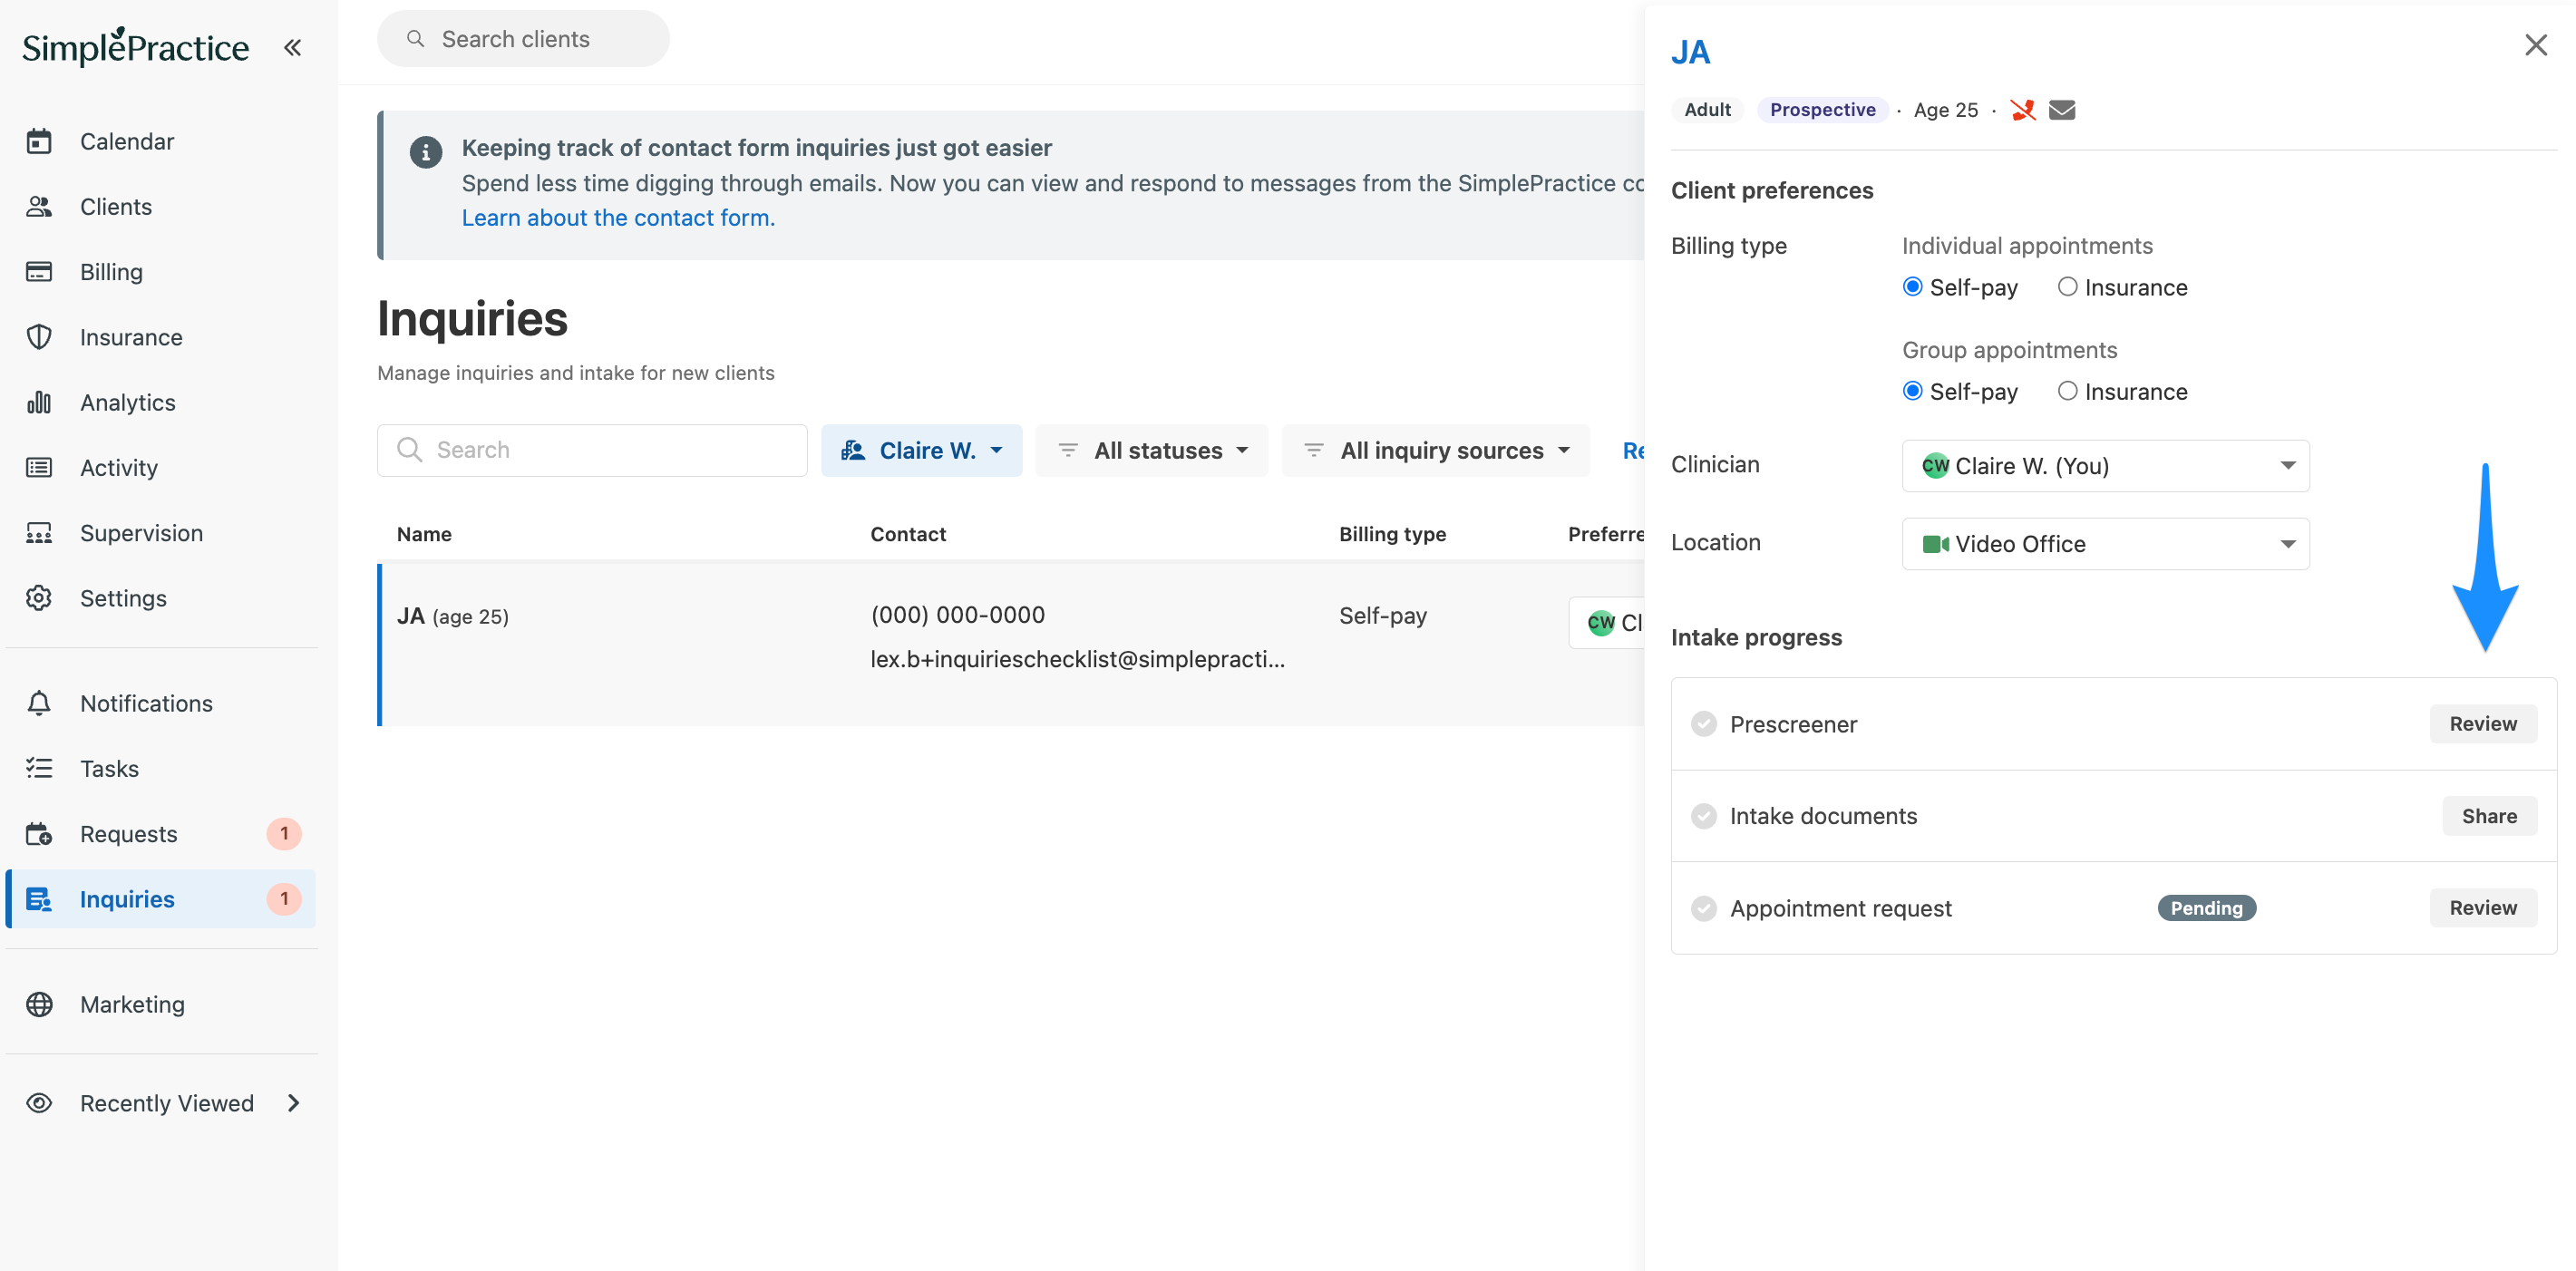Open the Claire W. clinician filter
The image size is (2576, 1271).
click(921, 450)
